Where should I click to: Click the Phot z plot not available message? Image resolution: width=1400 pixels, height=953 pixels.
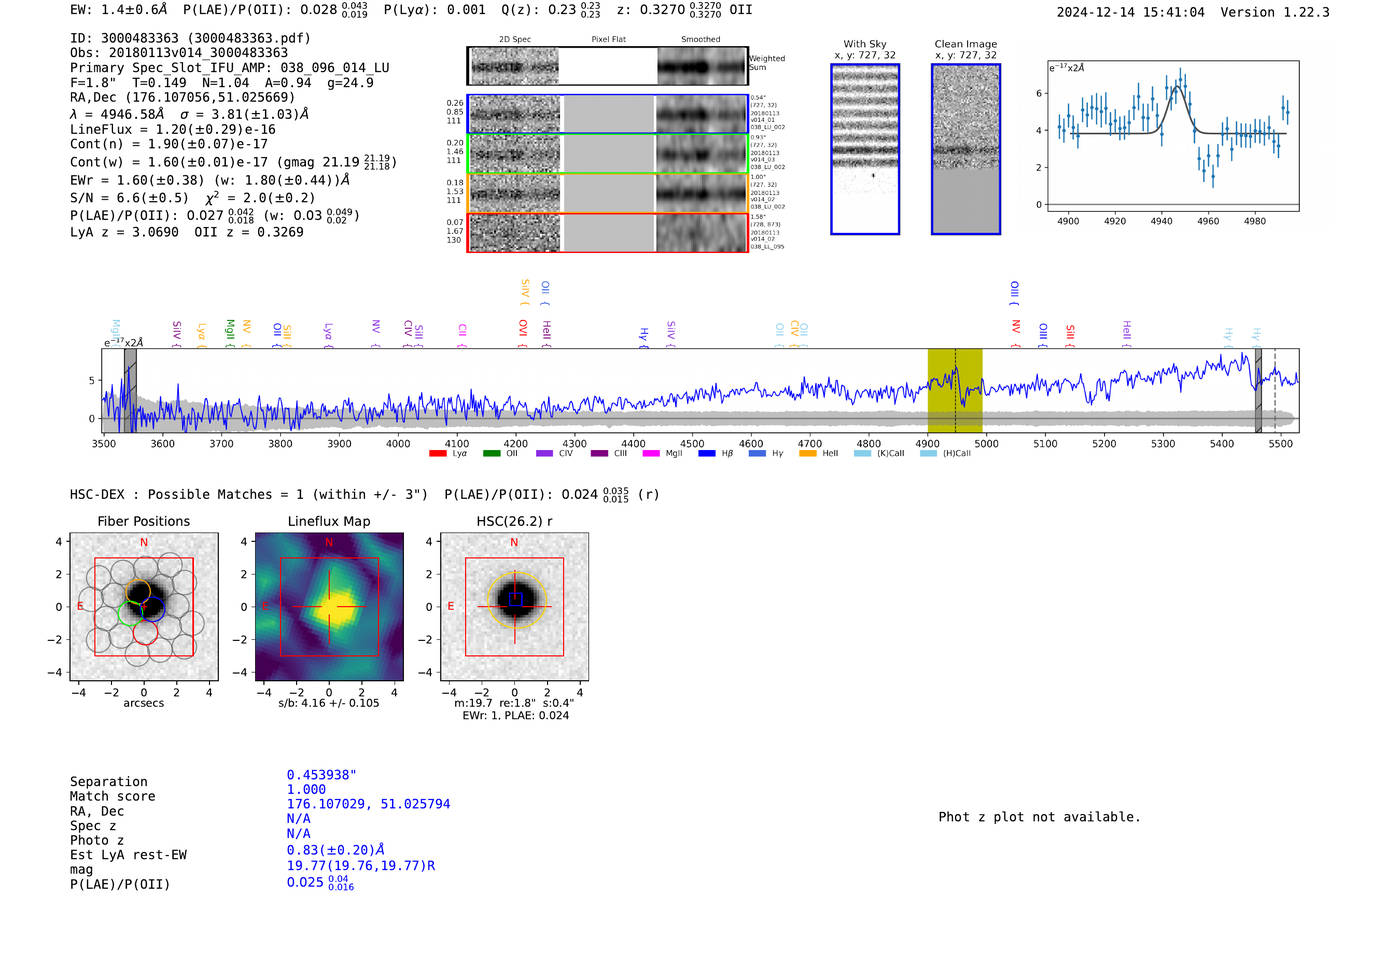1039,817
